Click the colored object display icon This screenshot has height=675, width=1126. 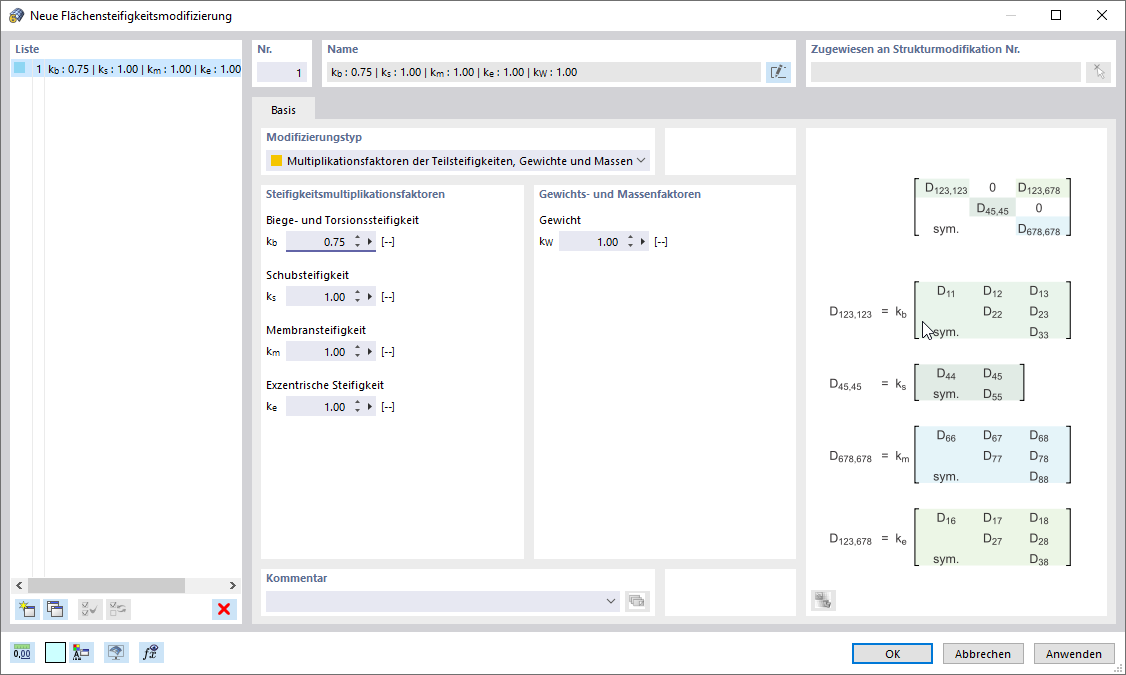[x=81, y=652]
